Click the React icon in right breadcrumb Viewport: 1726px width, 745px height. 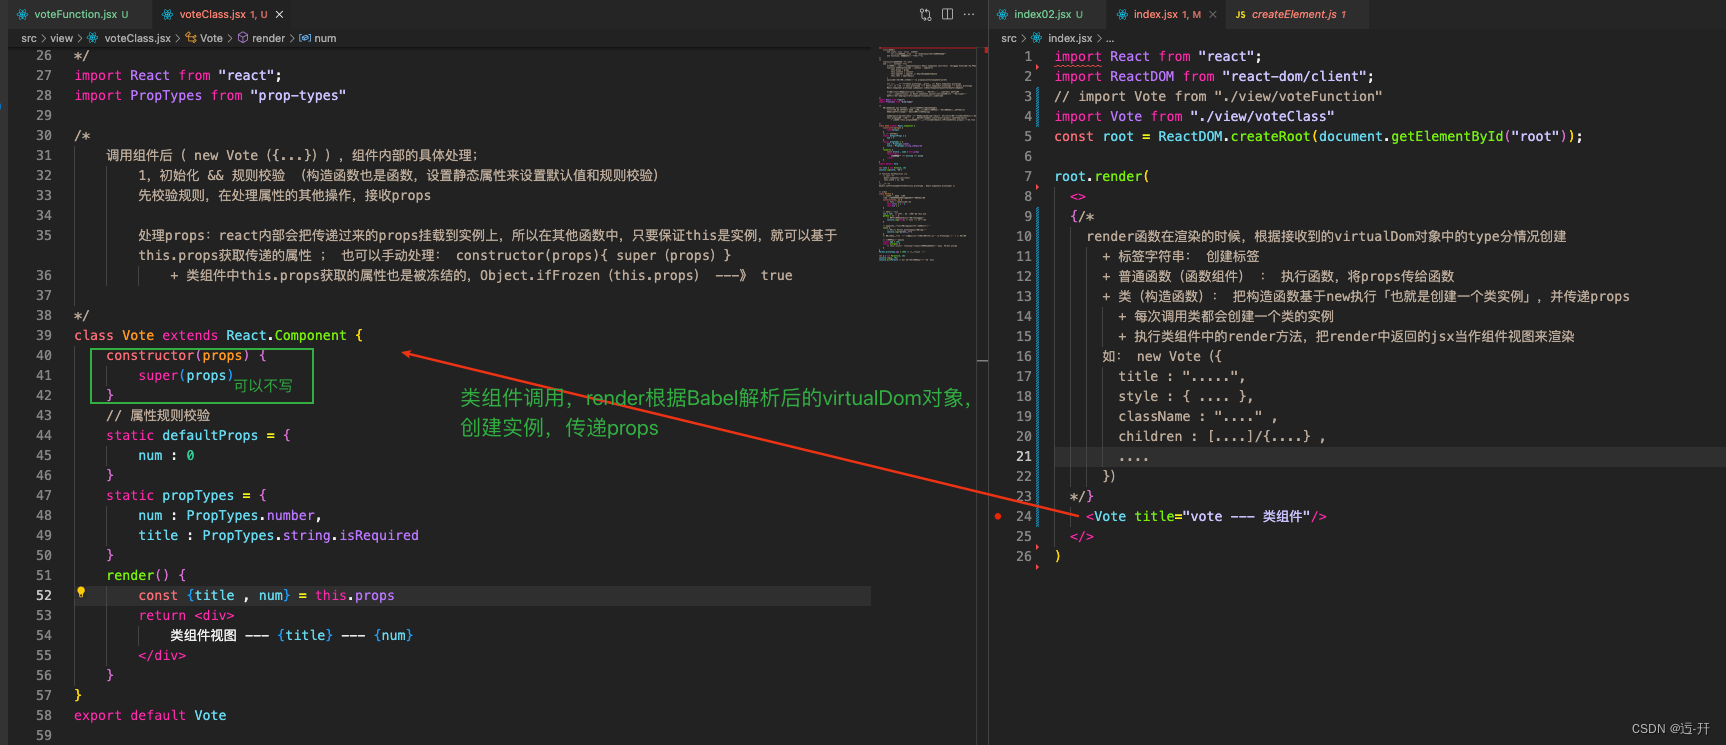1036,38
